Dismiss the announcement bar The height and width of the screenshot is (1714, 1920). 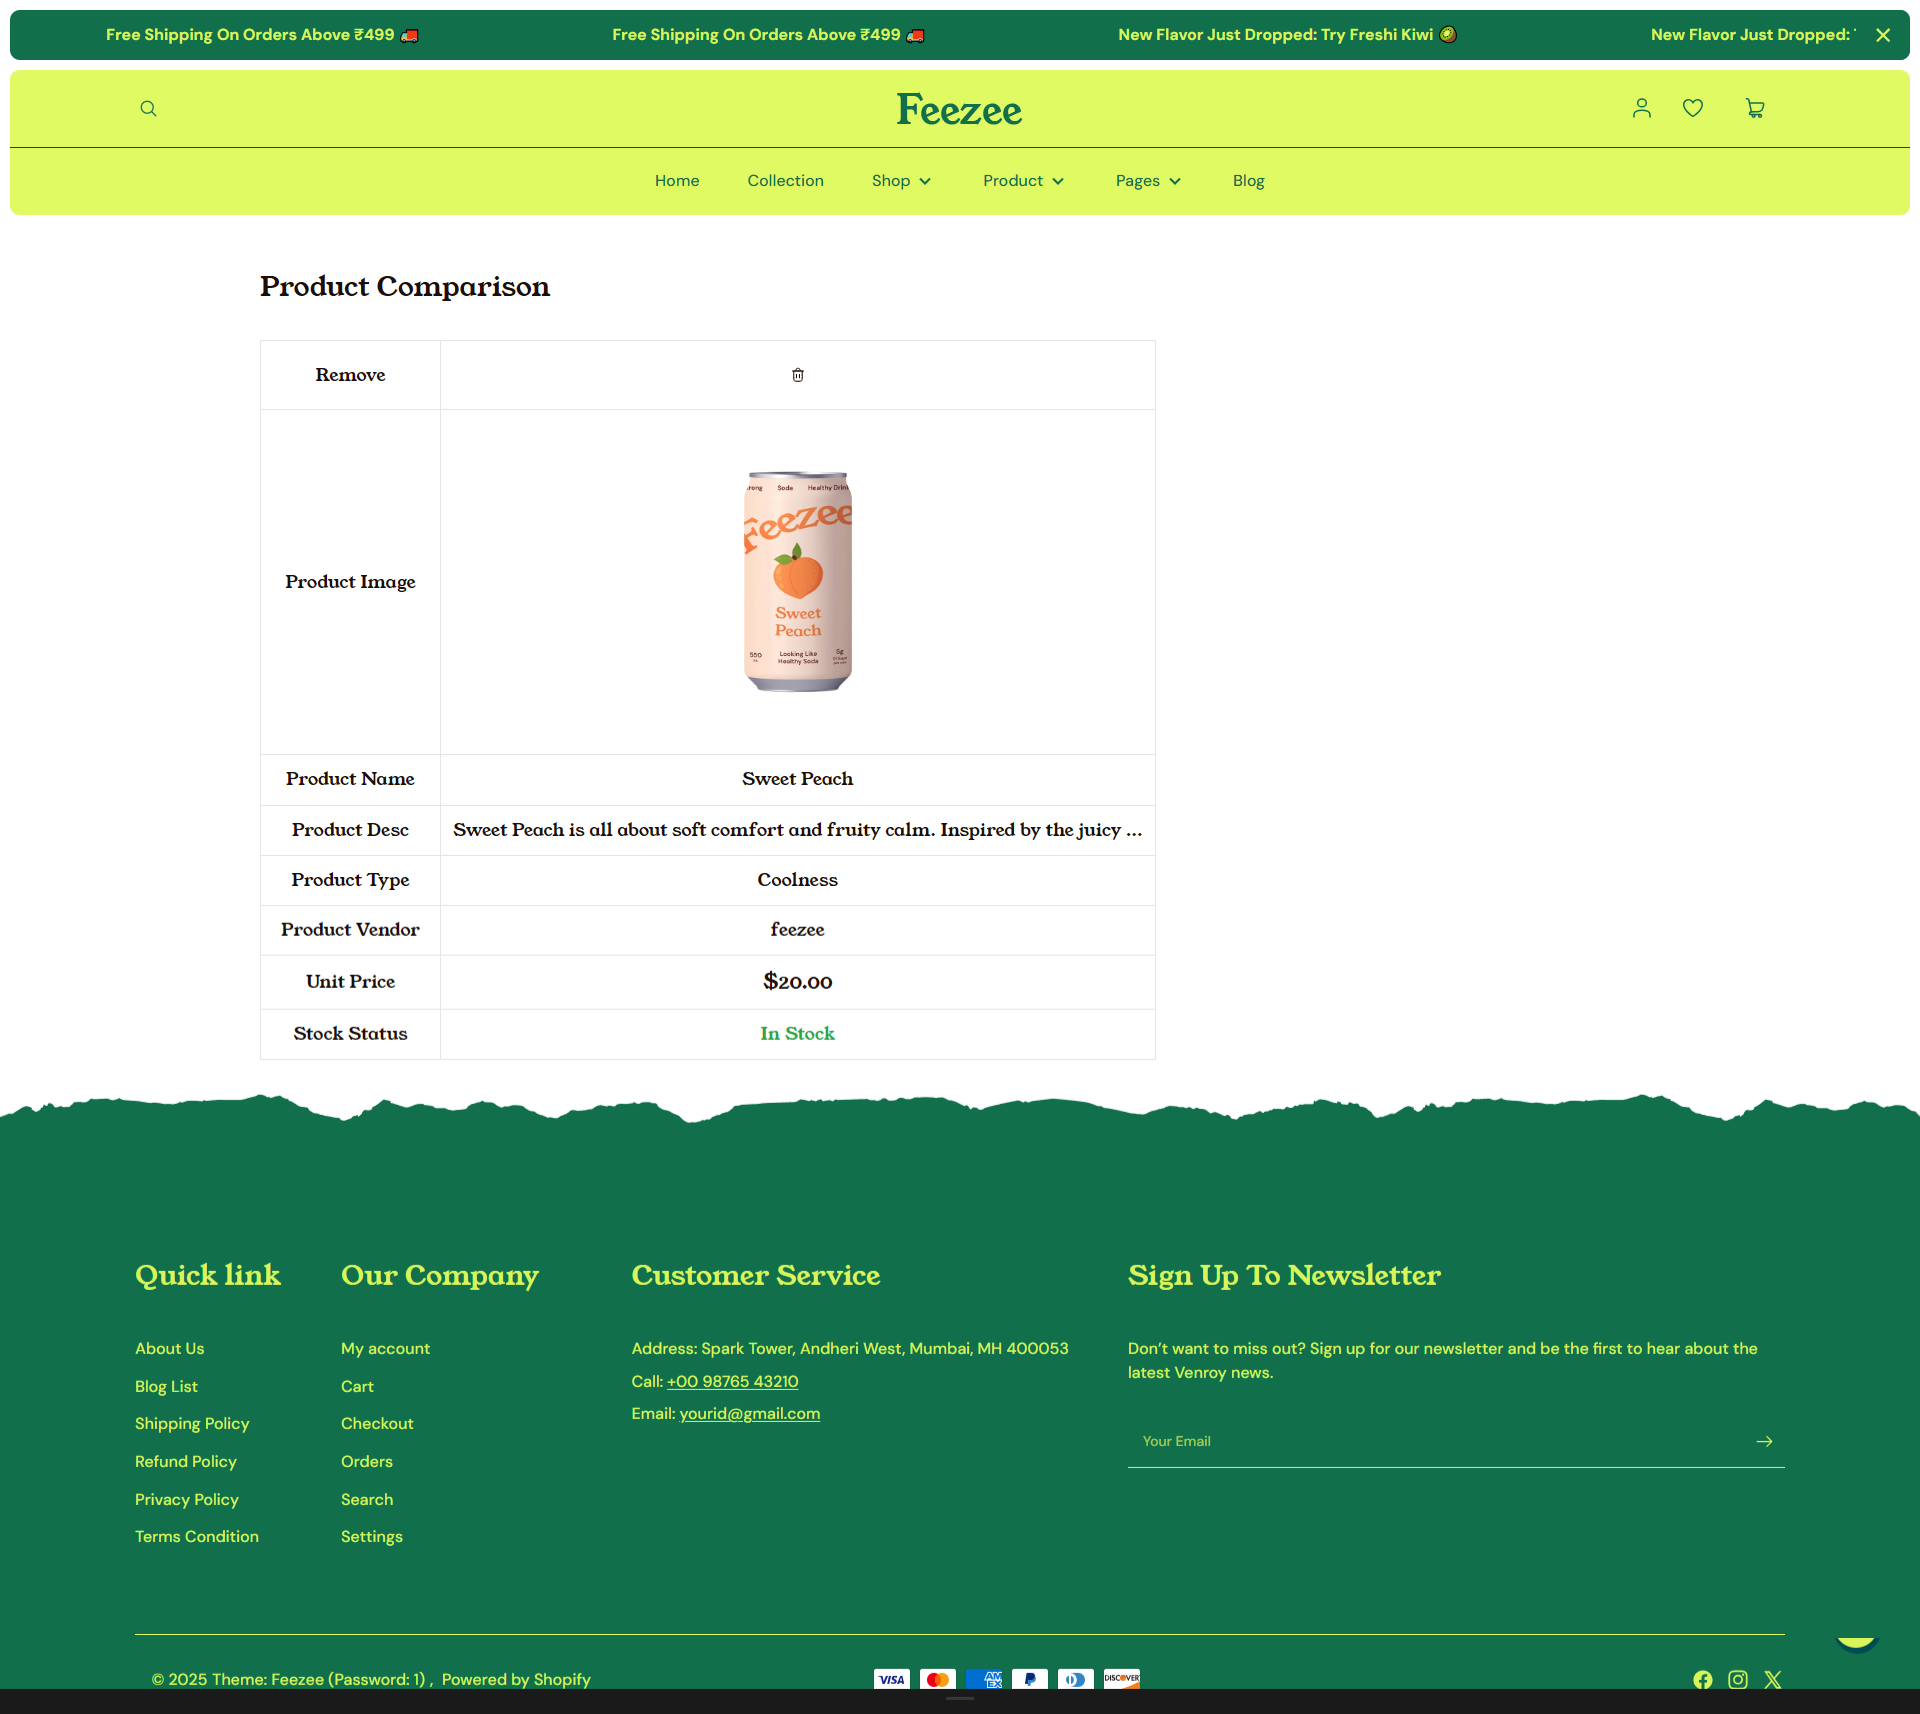(x=1883, y=35)
